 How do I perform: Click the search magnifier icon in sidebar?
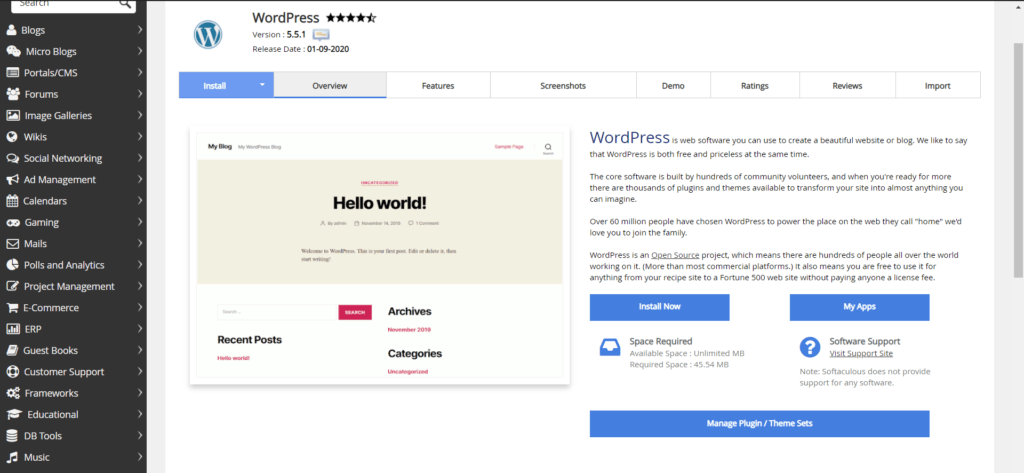coord(125,4)
